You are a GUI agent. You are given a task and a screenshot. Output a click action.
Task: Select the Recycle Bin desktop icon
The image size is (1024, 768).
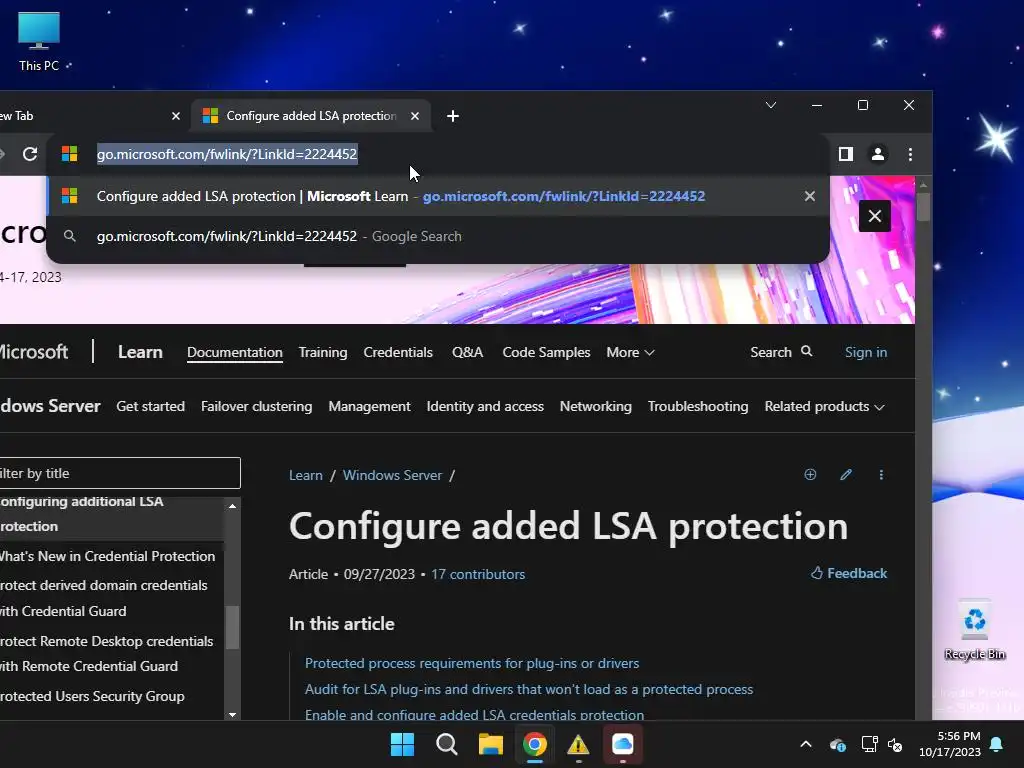click(975, 630)
